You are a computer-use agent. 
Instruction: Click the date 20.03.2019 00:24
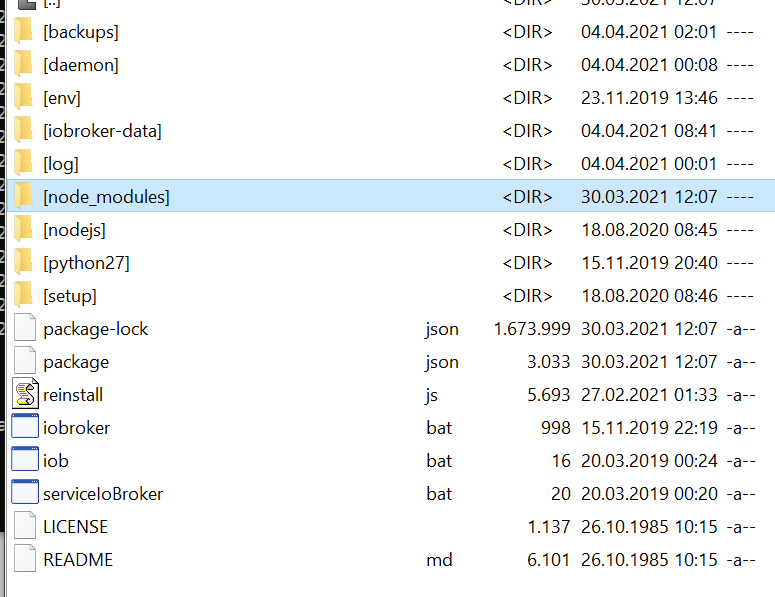(x=649, y=461)
